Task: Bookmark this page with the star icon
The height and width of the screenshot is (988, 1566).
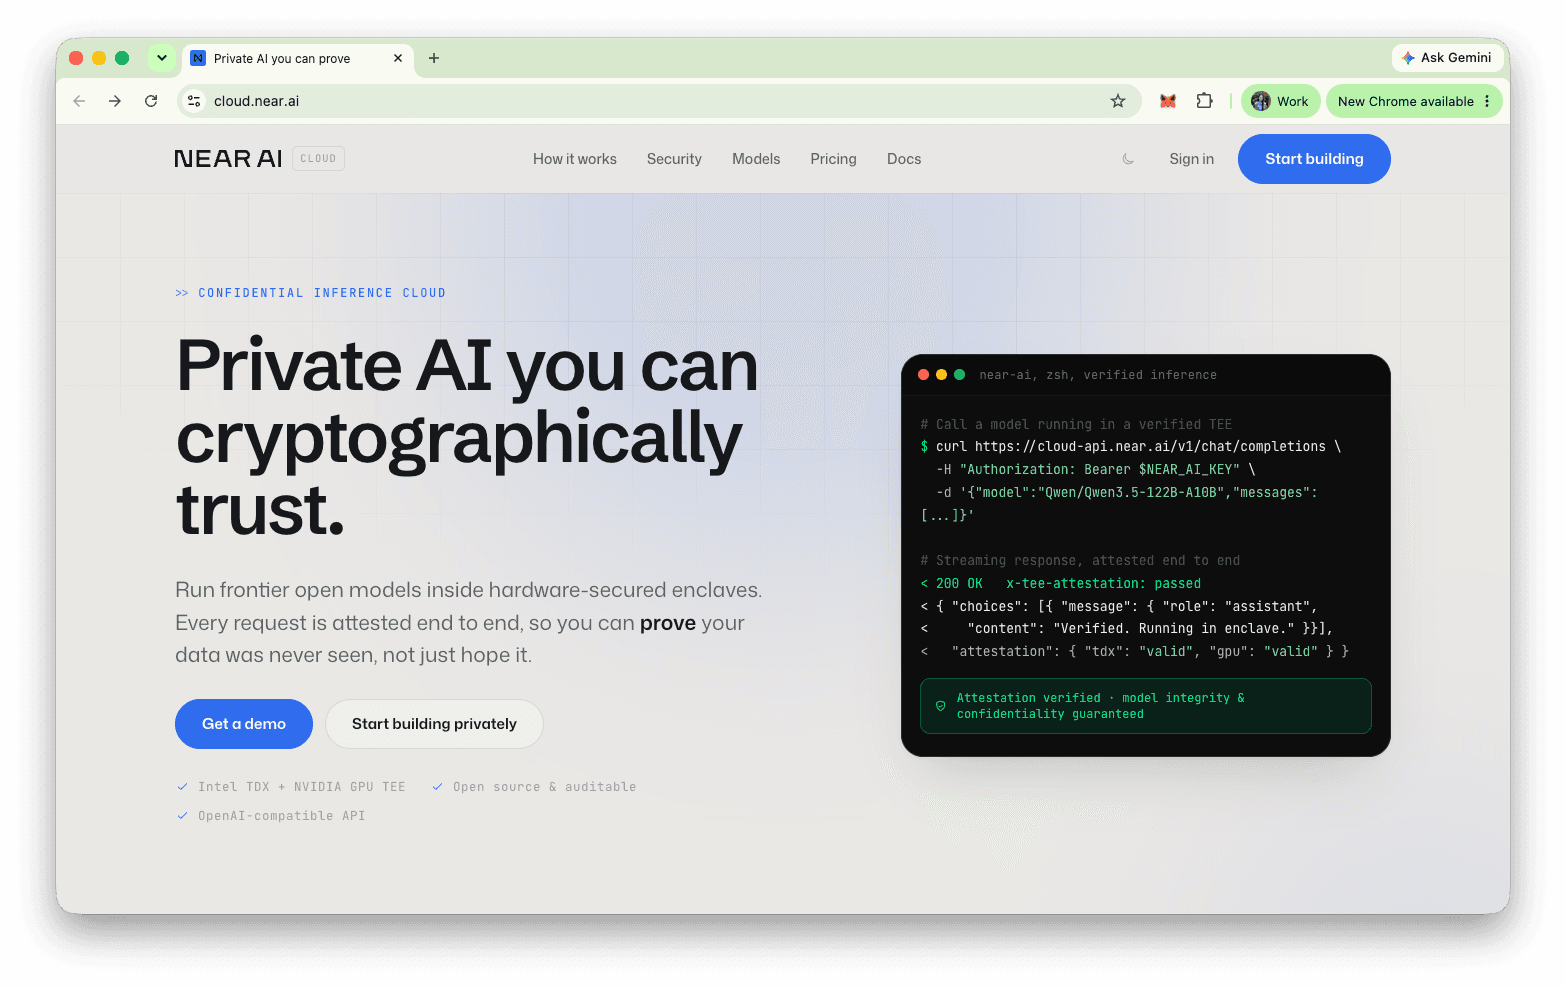Action: [x=1118, y=101]
